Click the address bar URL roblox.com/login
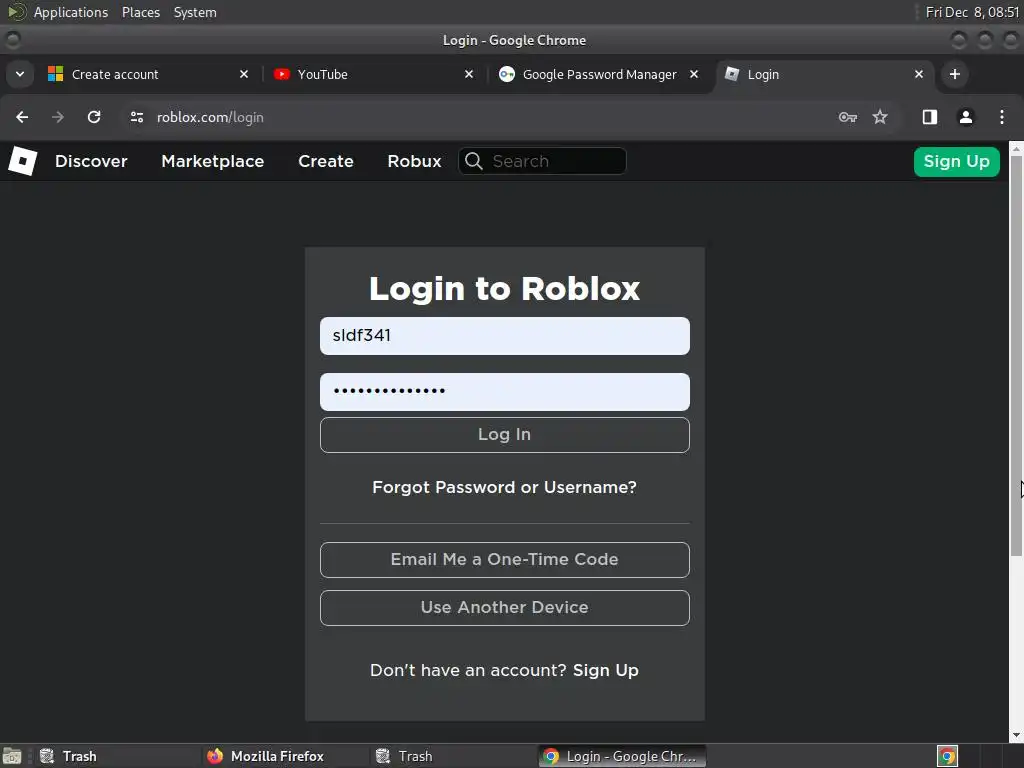This screenshot has width=1024, height=768. point(210,117)
